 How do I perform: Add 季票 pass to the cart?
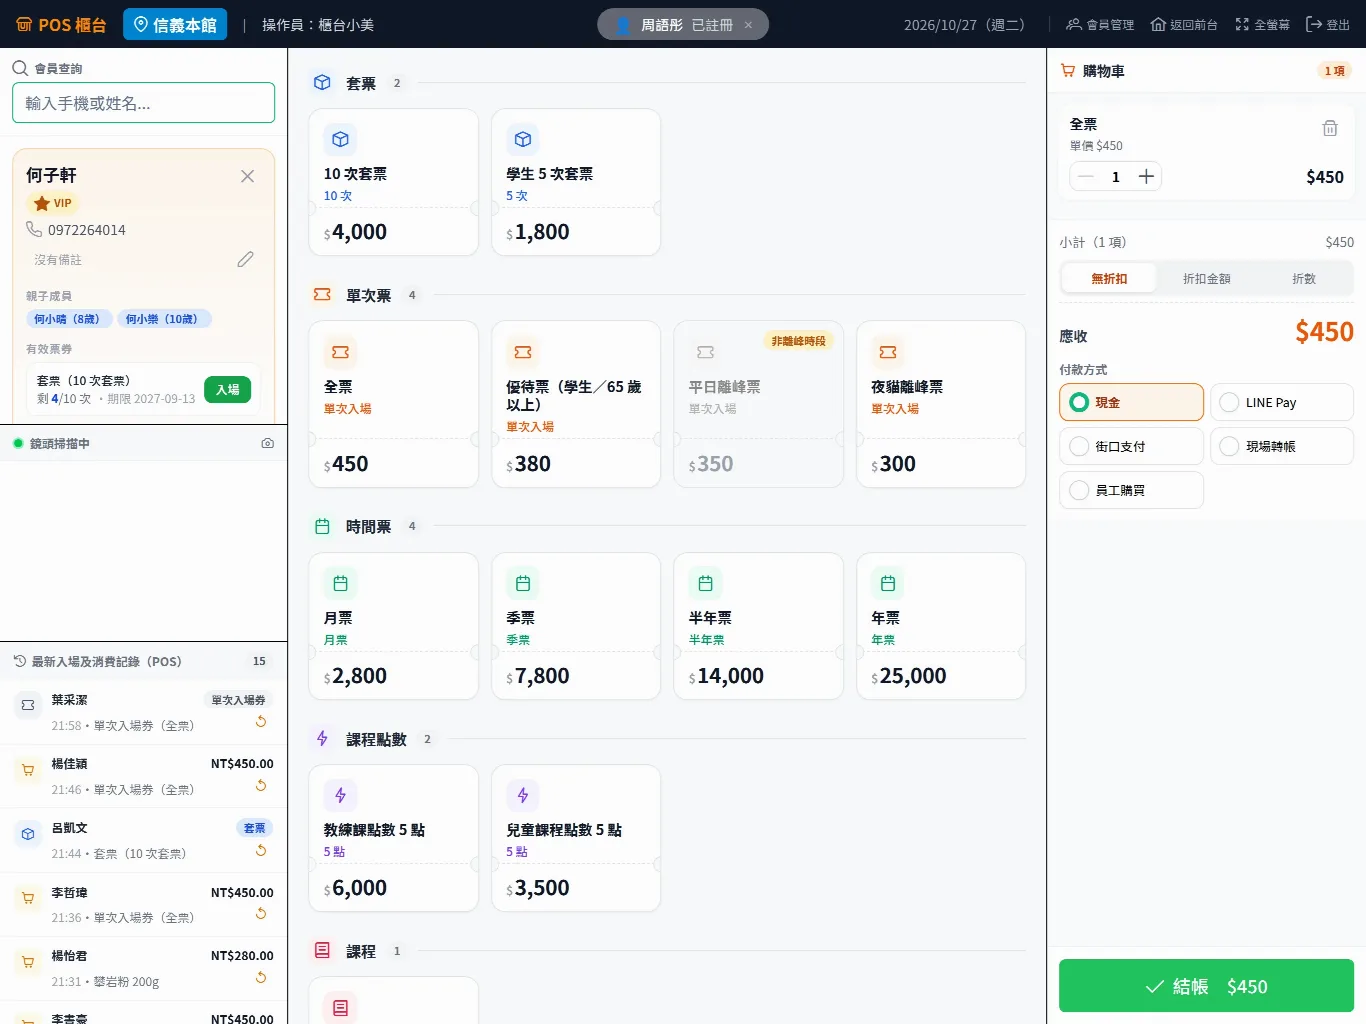pyautogui.click(x=576, y=626)
